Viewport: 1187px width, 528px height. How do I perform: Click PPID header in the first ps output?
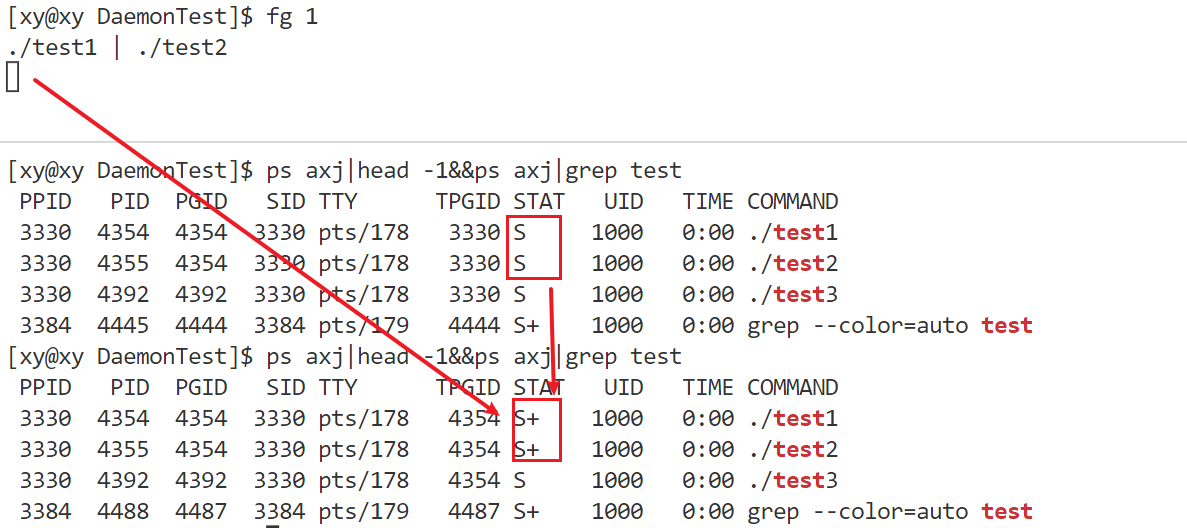pyautogui.click(x=45, y=202)
